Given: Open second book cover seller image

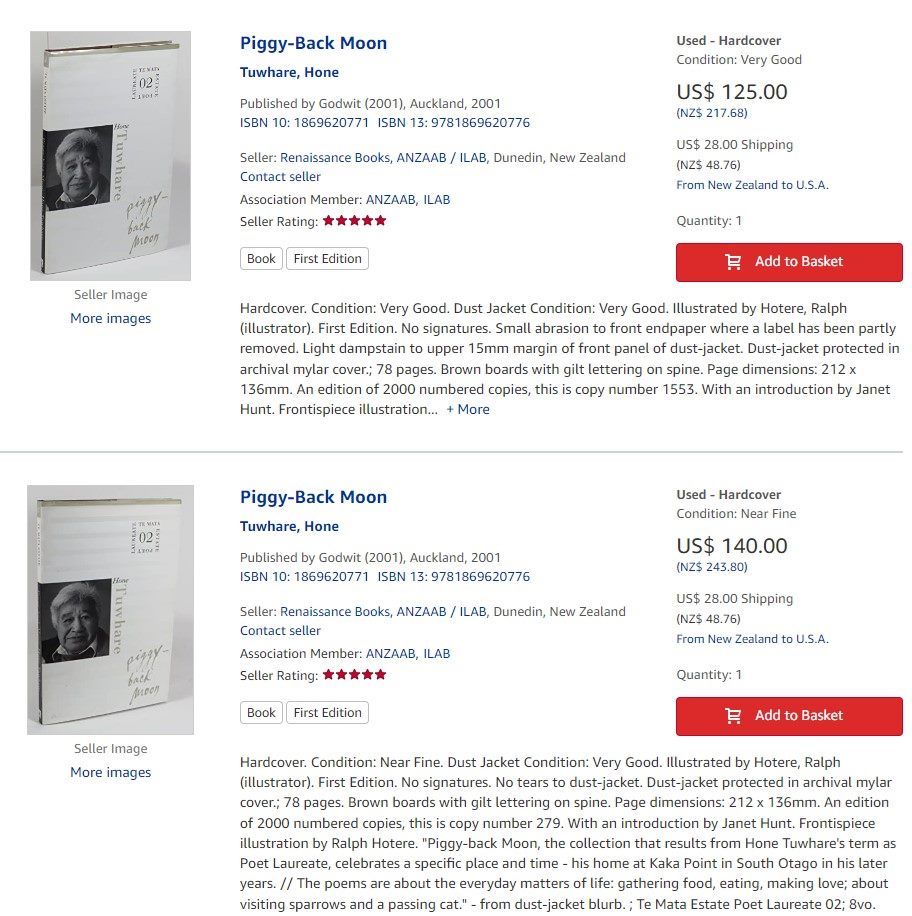Looking at the screenshot, I should pos(110,610).
